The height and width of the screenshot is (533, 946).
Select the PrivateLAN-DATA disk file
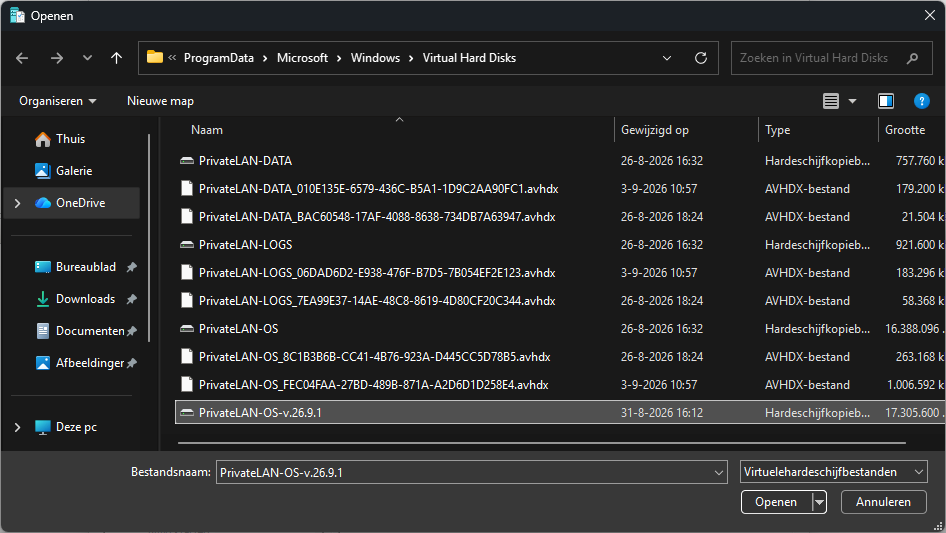tap(560, 161)
